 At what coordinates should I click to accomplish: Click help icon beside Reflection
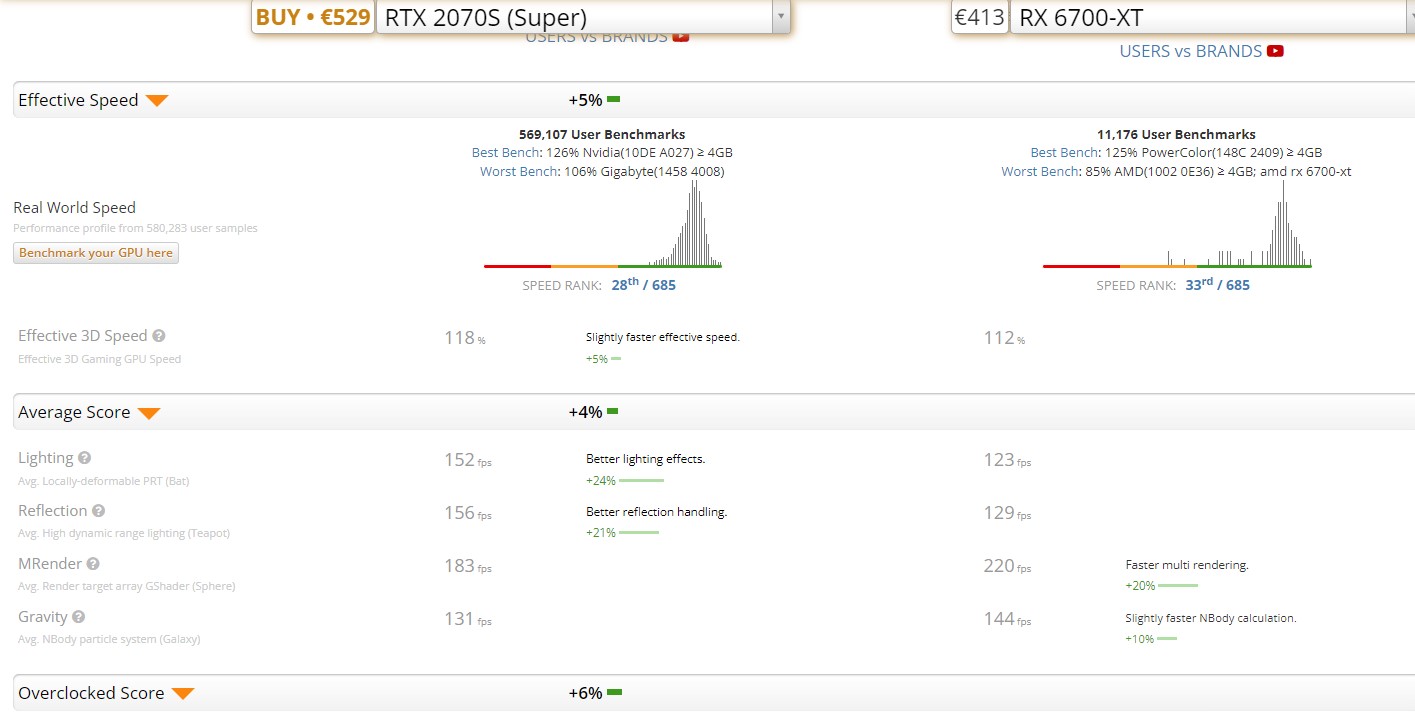(99, 511)
